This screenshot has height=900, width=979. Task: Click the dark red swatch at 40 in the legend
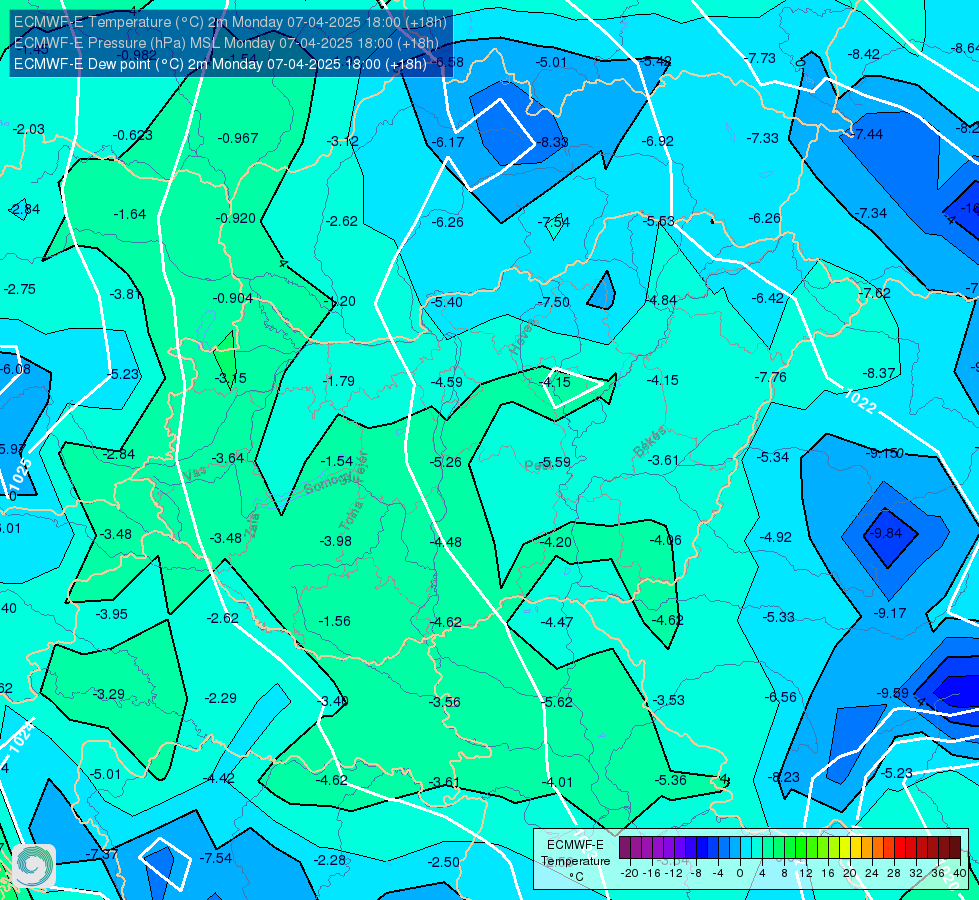955,848
